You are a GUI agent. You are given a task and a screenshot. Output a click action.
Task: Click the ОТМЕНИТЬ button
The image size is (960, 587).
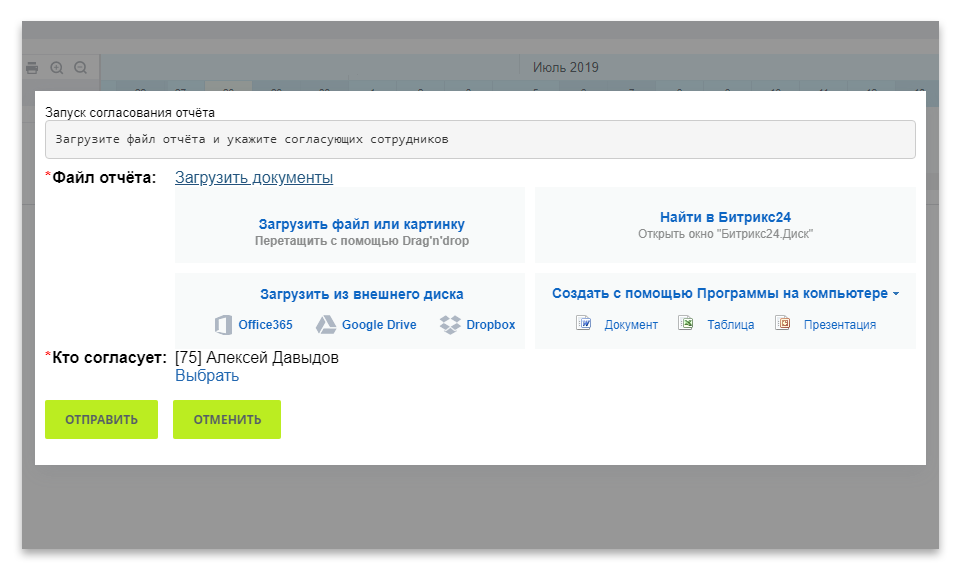coord(227,419)
